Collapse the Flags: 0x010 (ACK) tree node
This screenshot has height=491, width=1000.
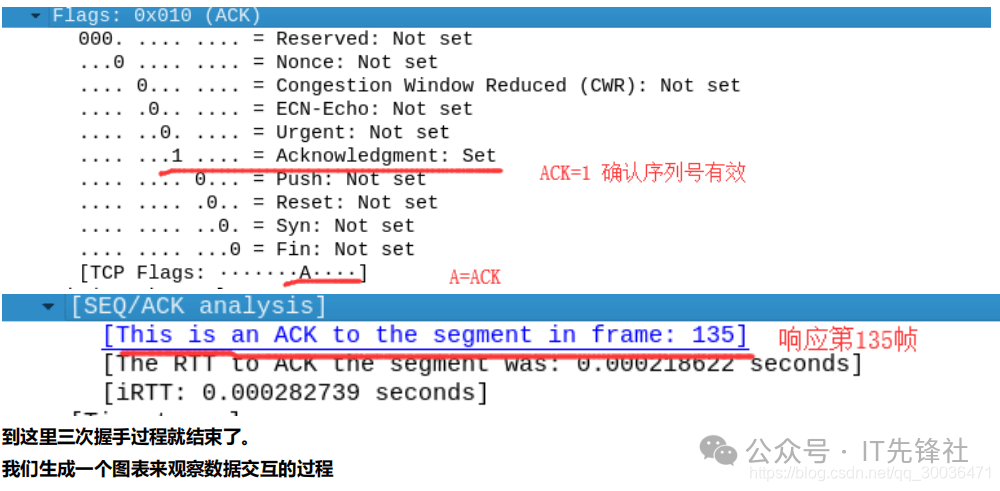(x=37, y=16)
